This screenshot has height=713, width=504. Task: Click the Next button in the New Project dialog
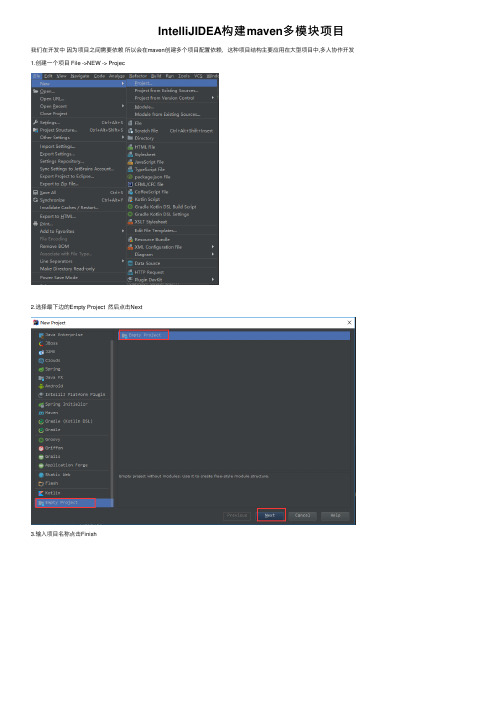(x=271, y=515)
